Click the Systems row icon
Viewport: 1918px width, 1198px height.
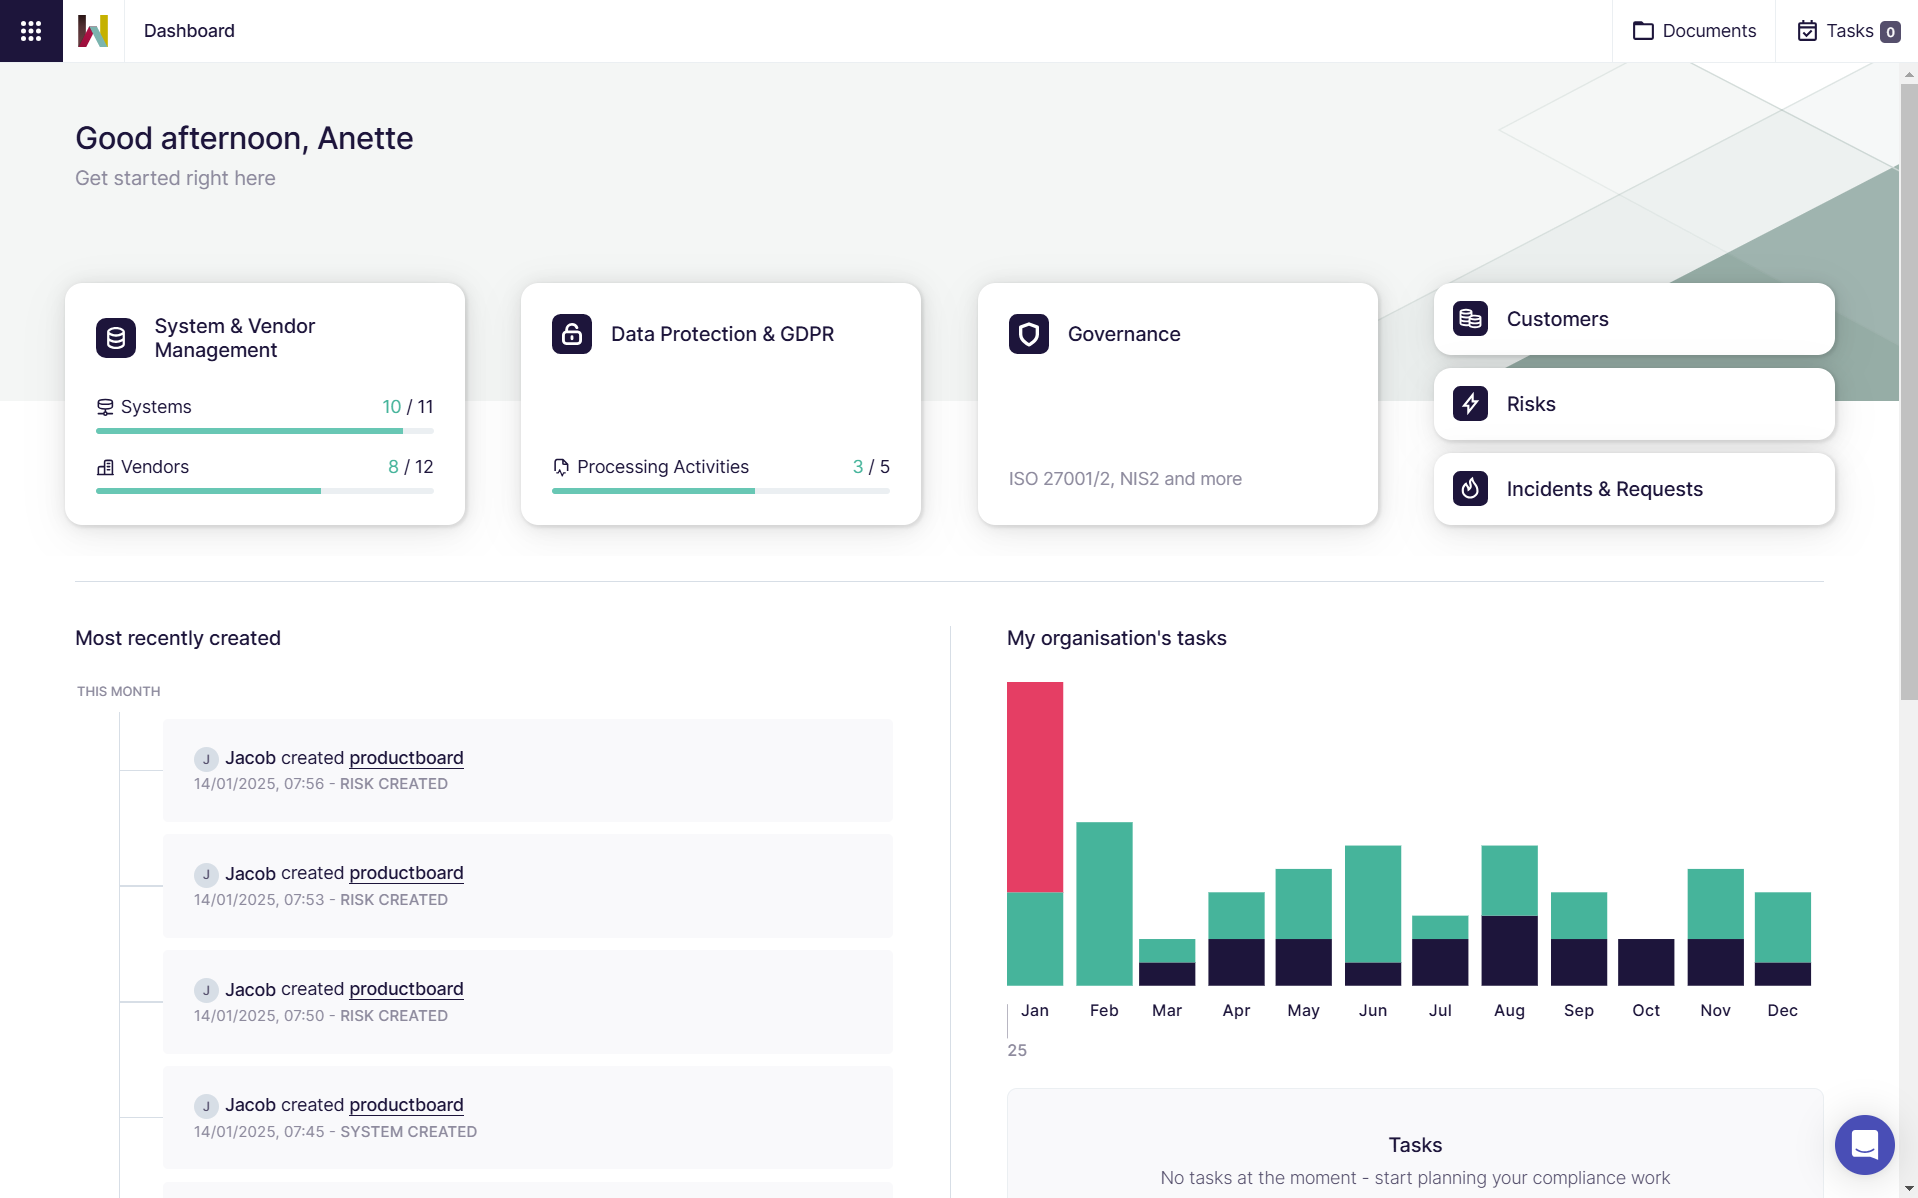(105, 407)
